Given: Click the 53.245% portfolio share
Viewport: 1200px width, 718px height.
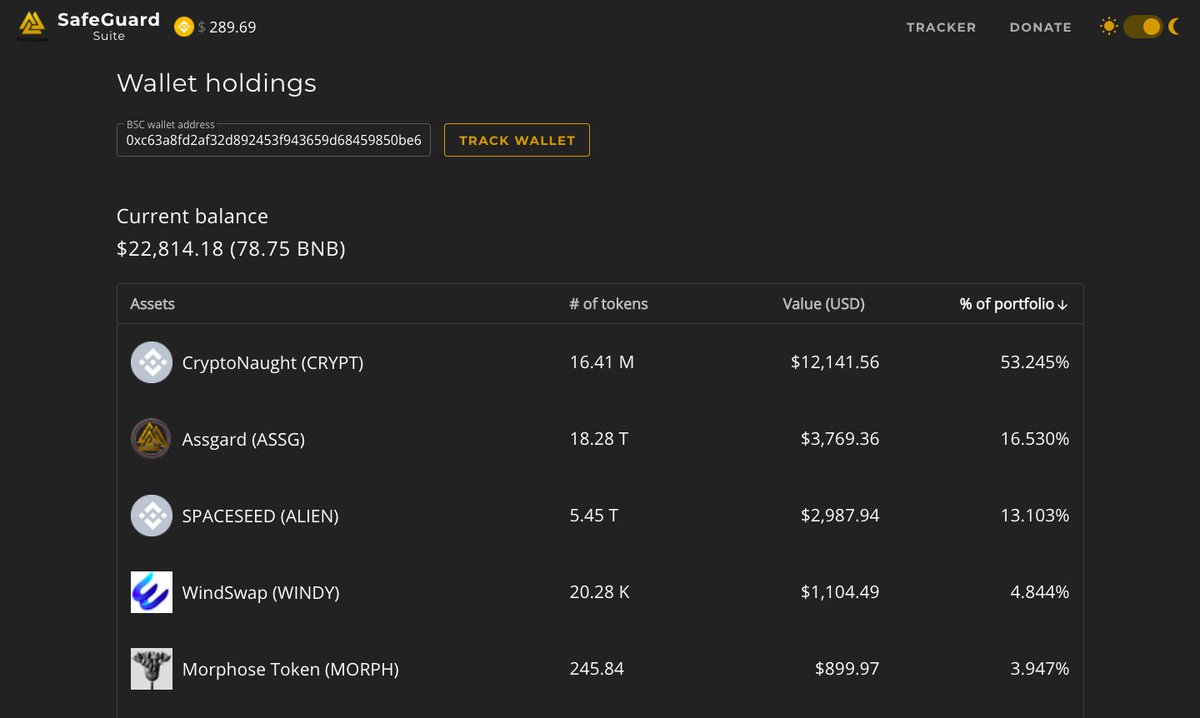Looking at the screenshot, I should (1035, 362).
